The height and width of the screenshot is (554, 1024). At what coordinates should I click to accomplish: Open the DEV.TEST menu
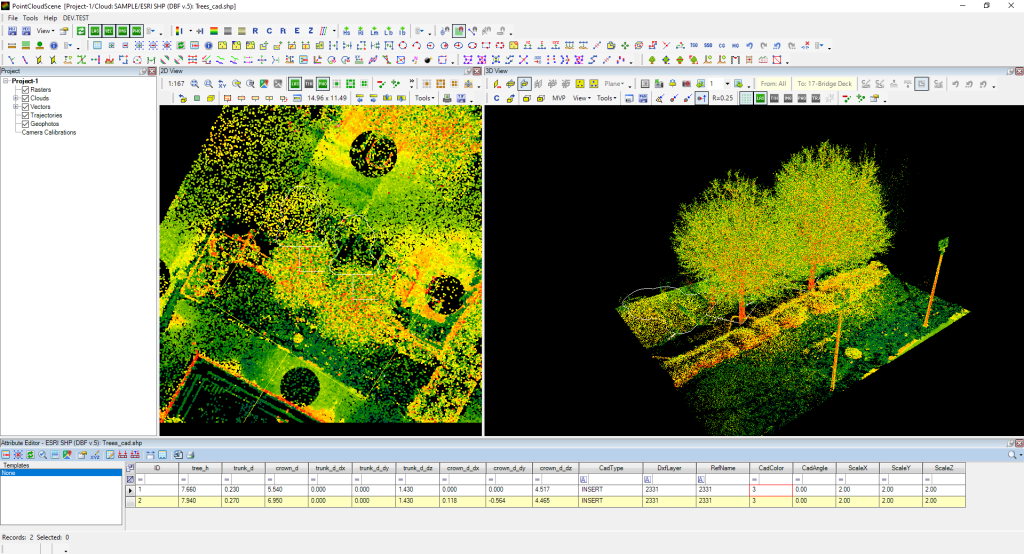(77, 18)
